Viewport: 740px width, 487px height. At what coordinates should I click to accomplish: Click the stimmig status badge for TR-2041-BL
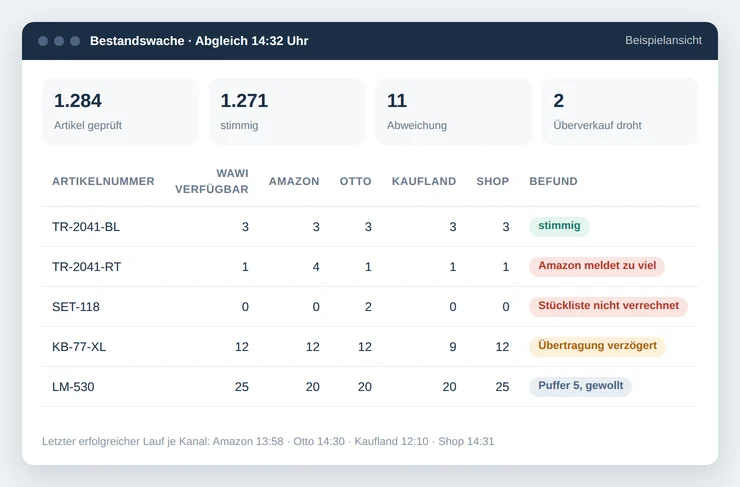tap(559, 226)
